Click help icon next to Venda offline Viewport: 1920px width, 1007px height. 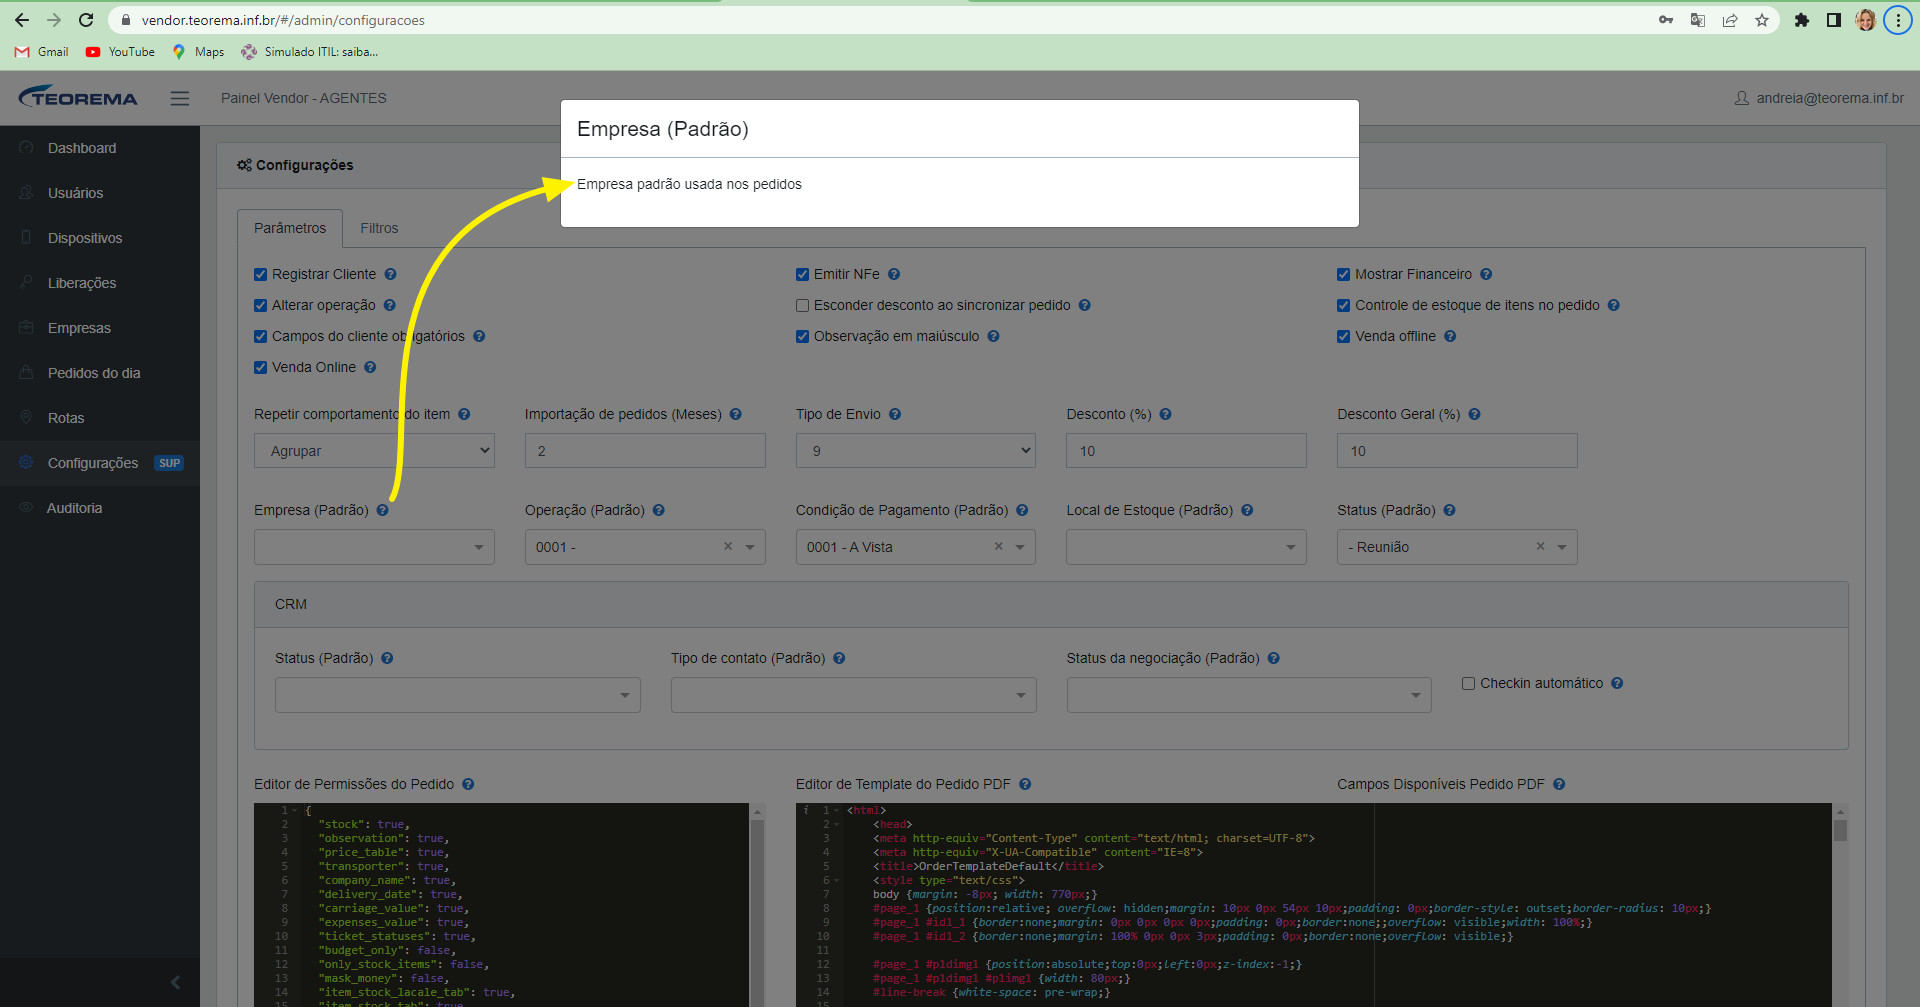pyautogui.click(x=1450, y=336)
